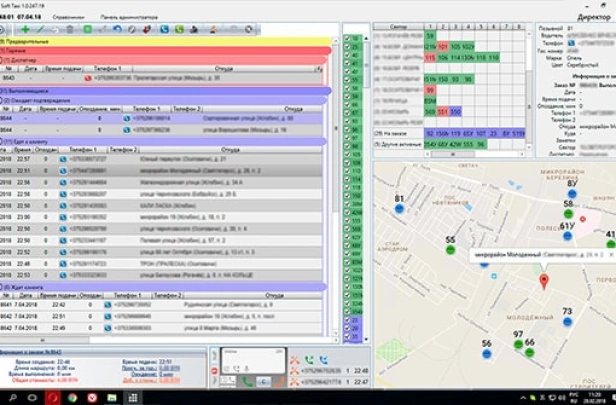Open Opera browser from the taskbar
Image resolution: width=616 pixels, height=405 pixels.
(x=52, y=397)
